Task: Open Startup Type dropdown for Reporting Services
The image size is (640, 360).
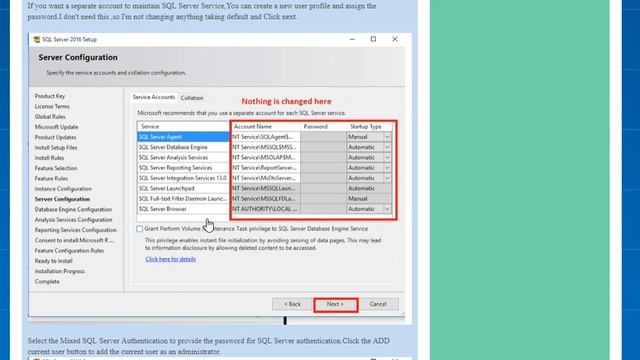Action: point(387,168)
